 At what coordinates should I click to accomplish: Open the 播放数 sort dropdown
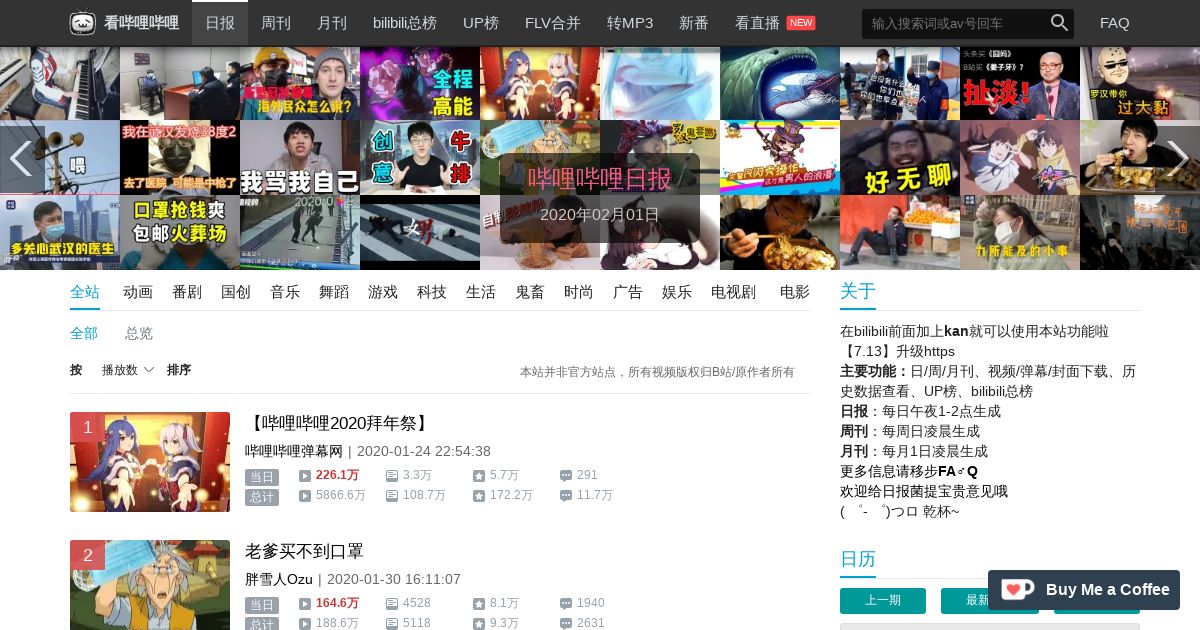[x=128, y=370]
